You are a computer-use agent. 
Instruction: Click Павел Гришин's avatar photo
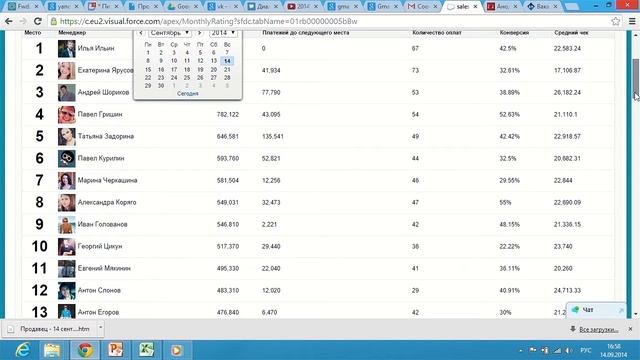point(67,115)
